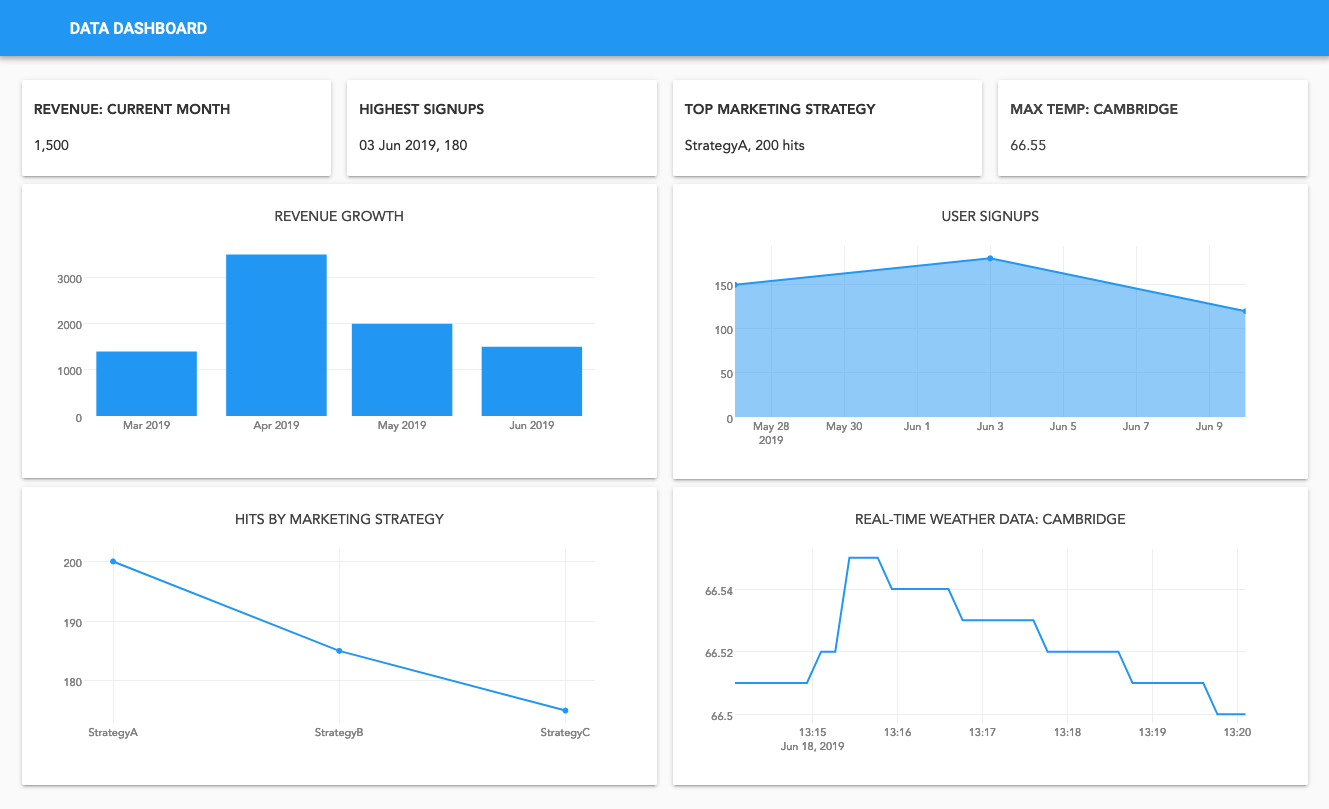Click the HITS BY MARKETING STRATEGY title
This screenshot has height=809, width=1329.
click(338, 519)
